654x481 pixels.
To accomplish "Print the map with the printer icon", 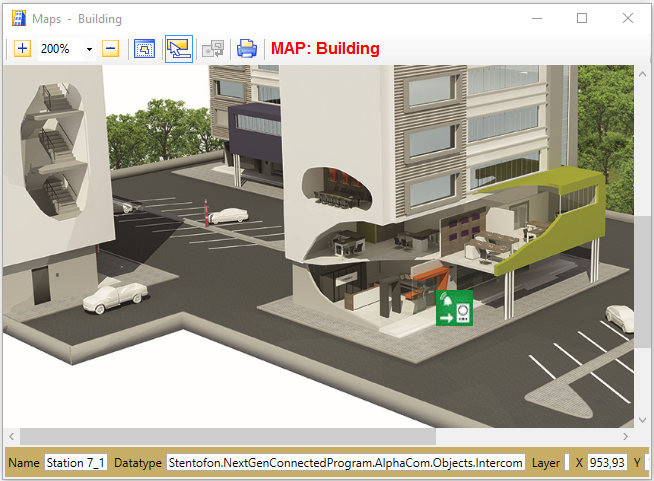I will pos(246,48).
